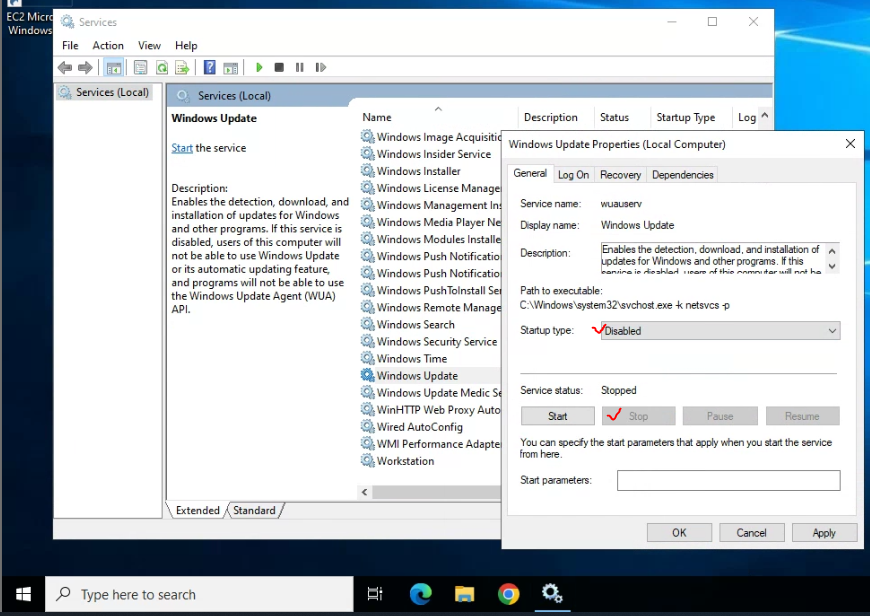Click the OK button

click(x=679, y=533)
